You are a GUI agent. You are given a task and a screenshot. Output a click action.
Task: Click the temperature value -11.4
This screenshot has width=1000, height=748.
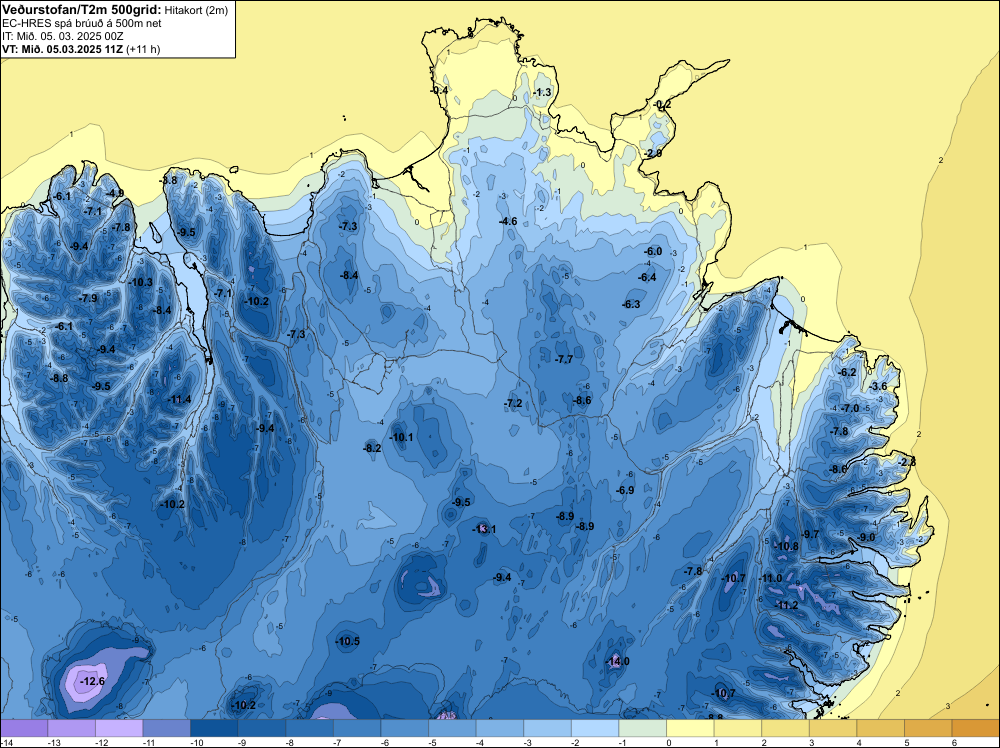(179, 400)
